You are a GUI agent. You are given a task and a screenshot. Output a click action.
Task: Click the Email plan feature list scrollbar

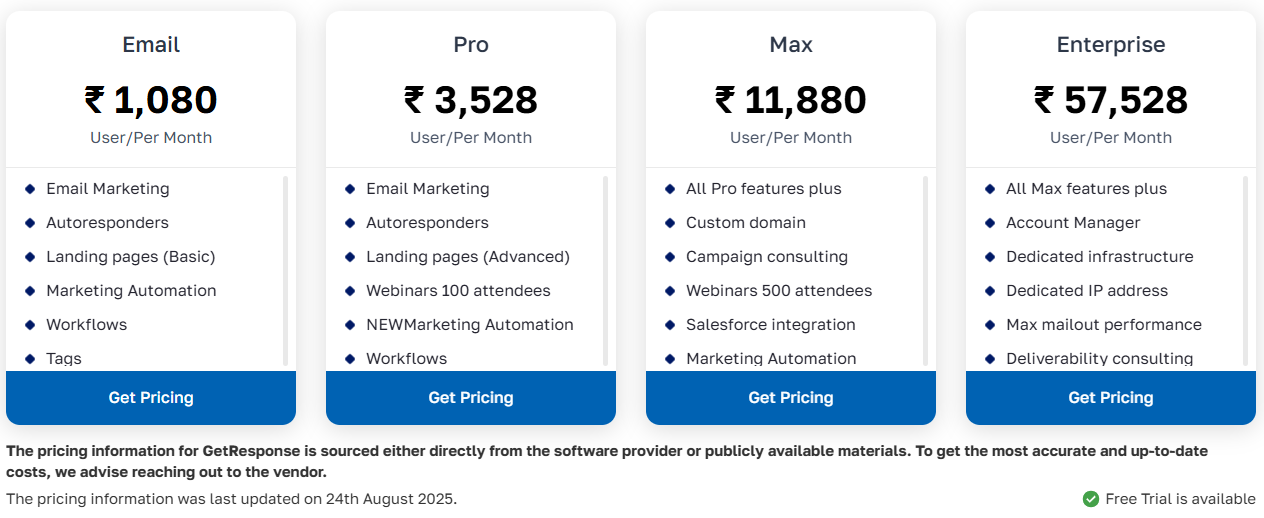(285, 270)
